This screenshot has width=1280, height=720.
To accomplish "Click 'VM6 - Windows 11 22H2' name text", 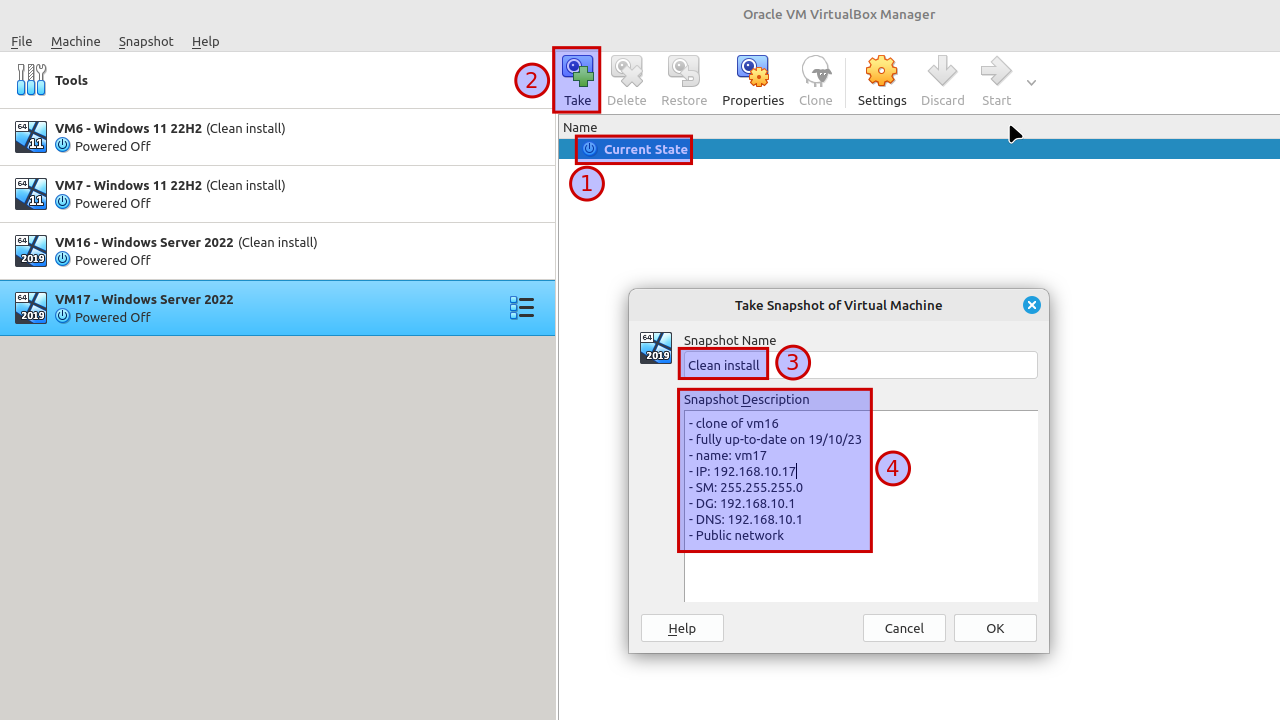I will point(128,128).
